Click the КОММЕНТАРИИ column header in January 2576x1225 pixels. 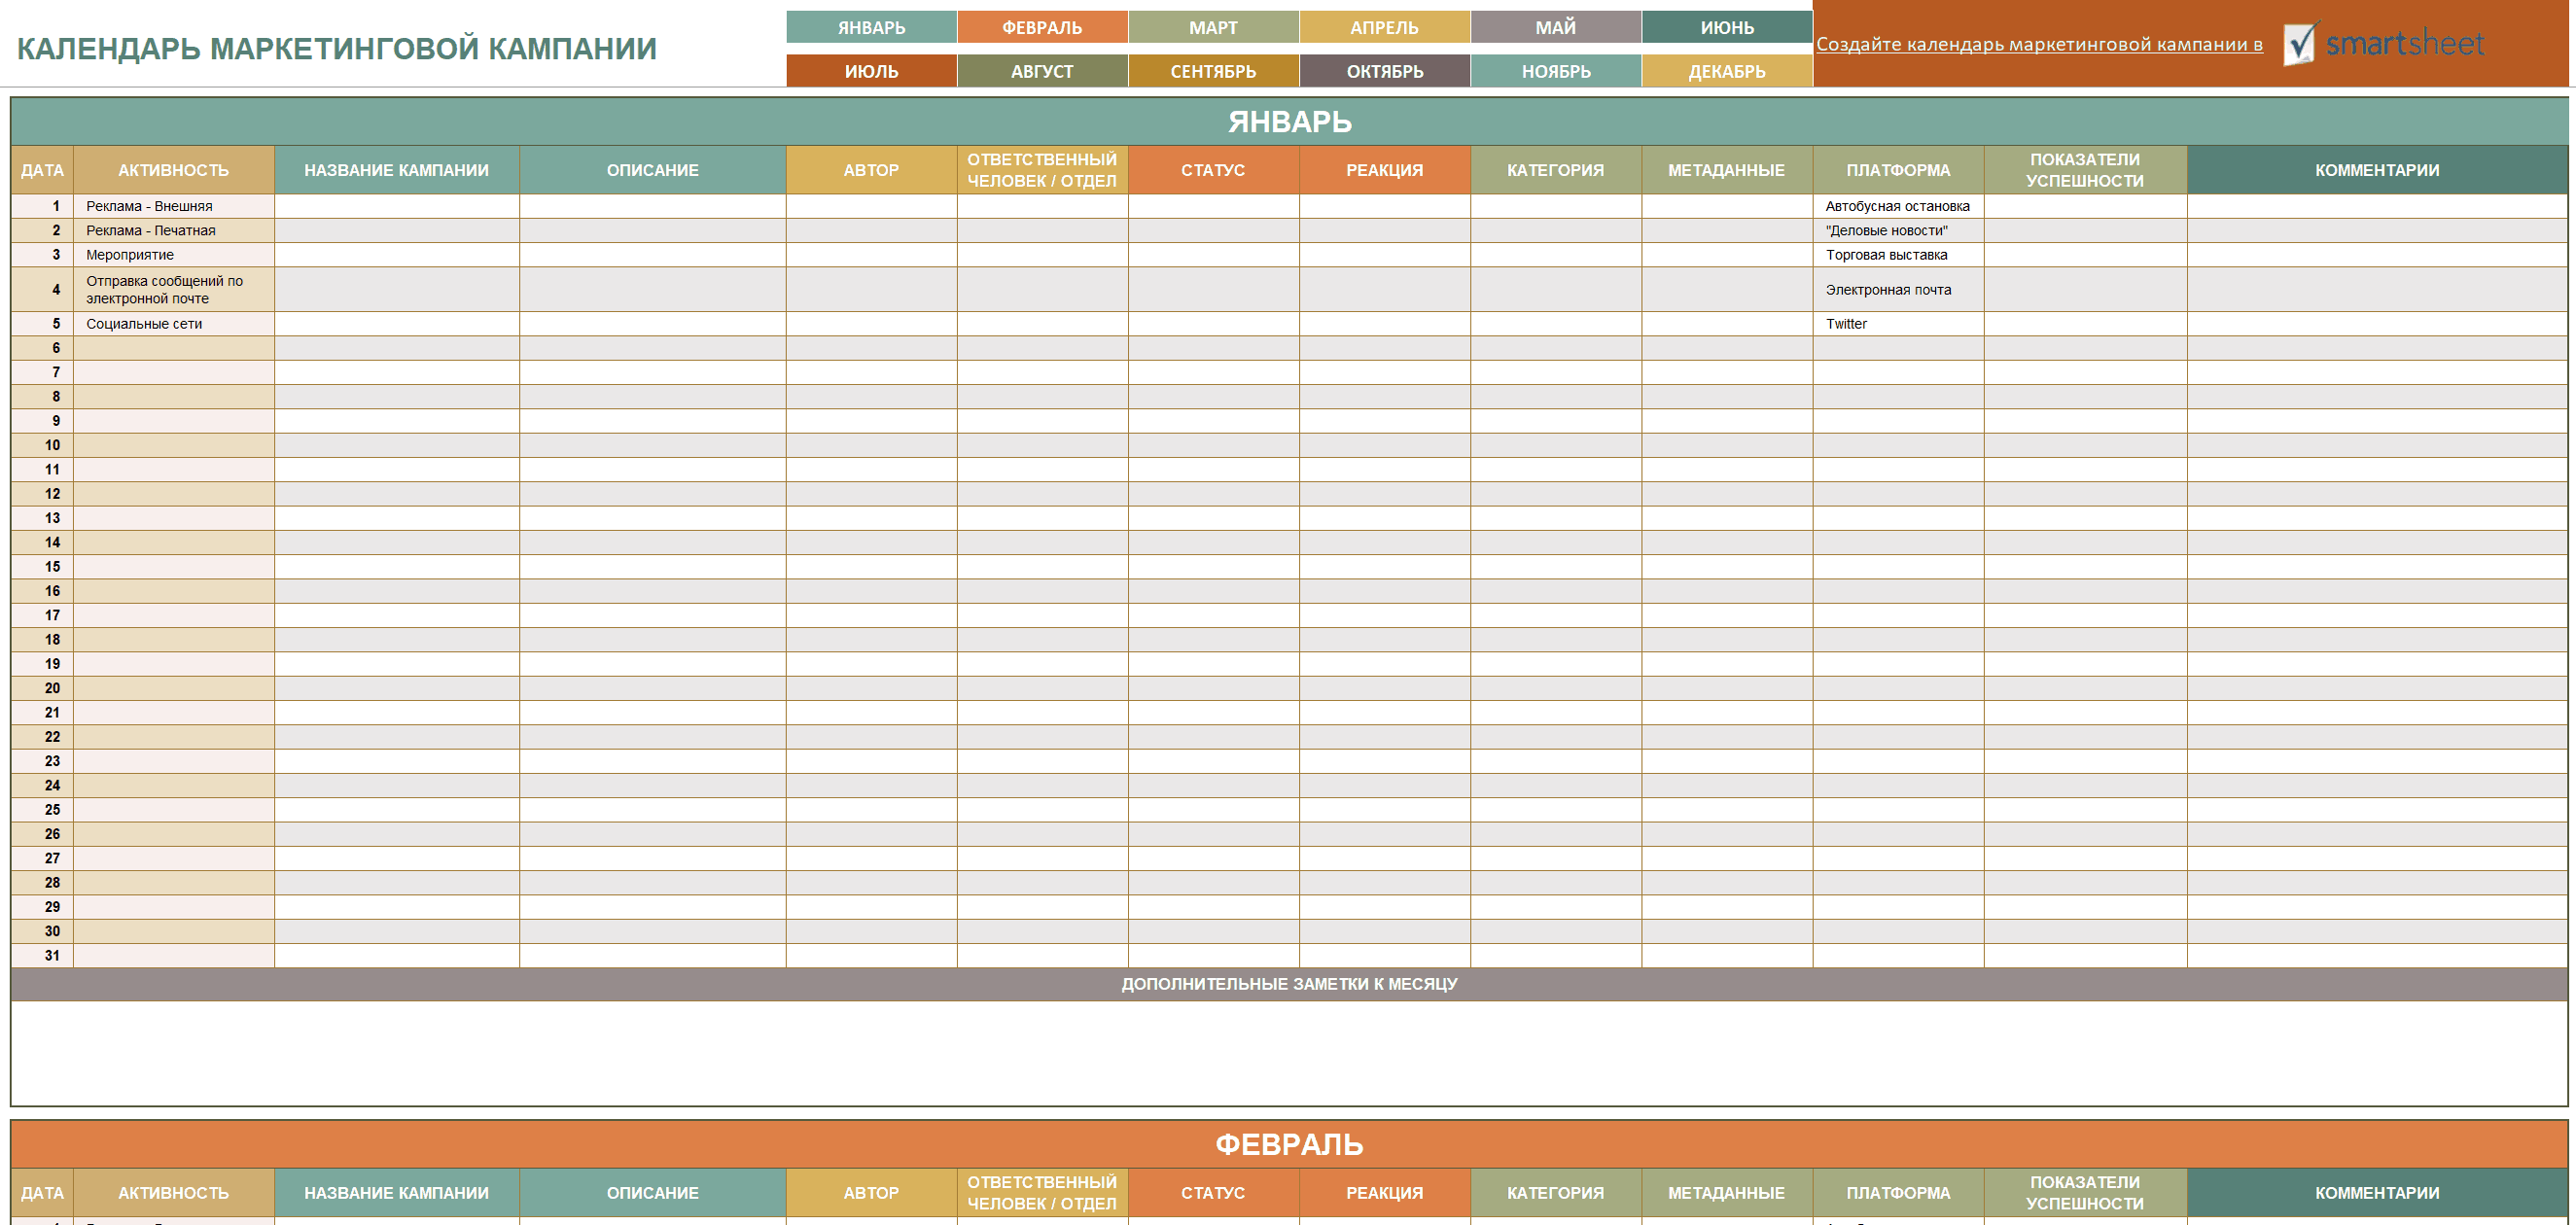(2377, 170)
